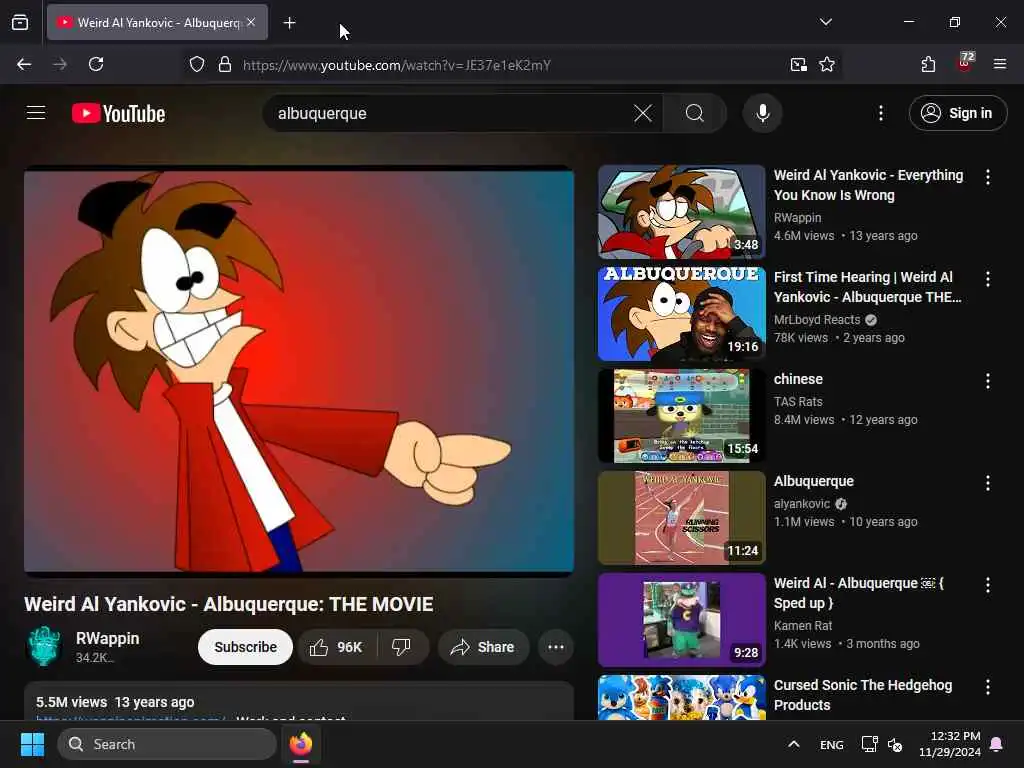
Task: Go to the YouTube home logo
Action: pyautogui.click(x=118, y=113)
